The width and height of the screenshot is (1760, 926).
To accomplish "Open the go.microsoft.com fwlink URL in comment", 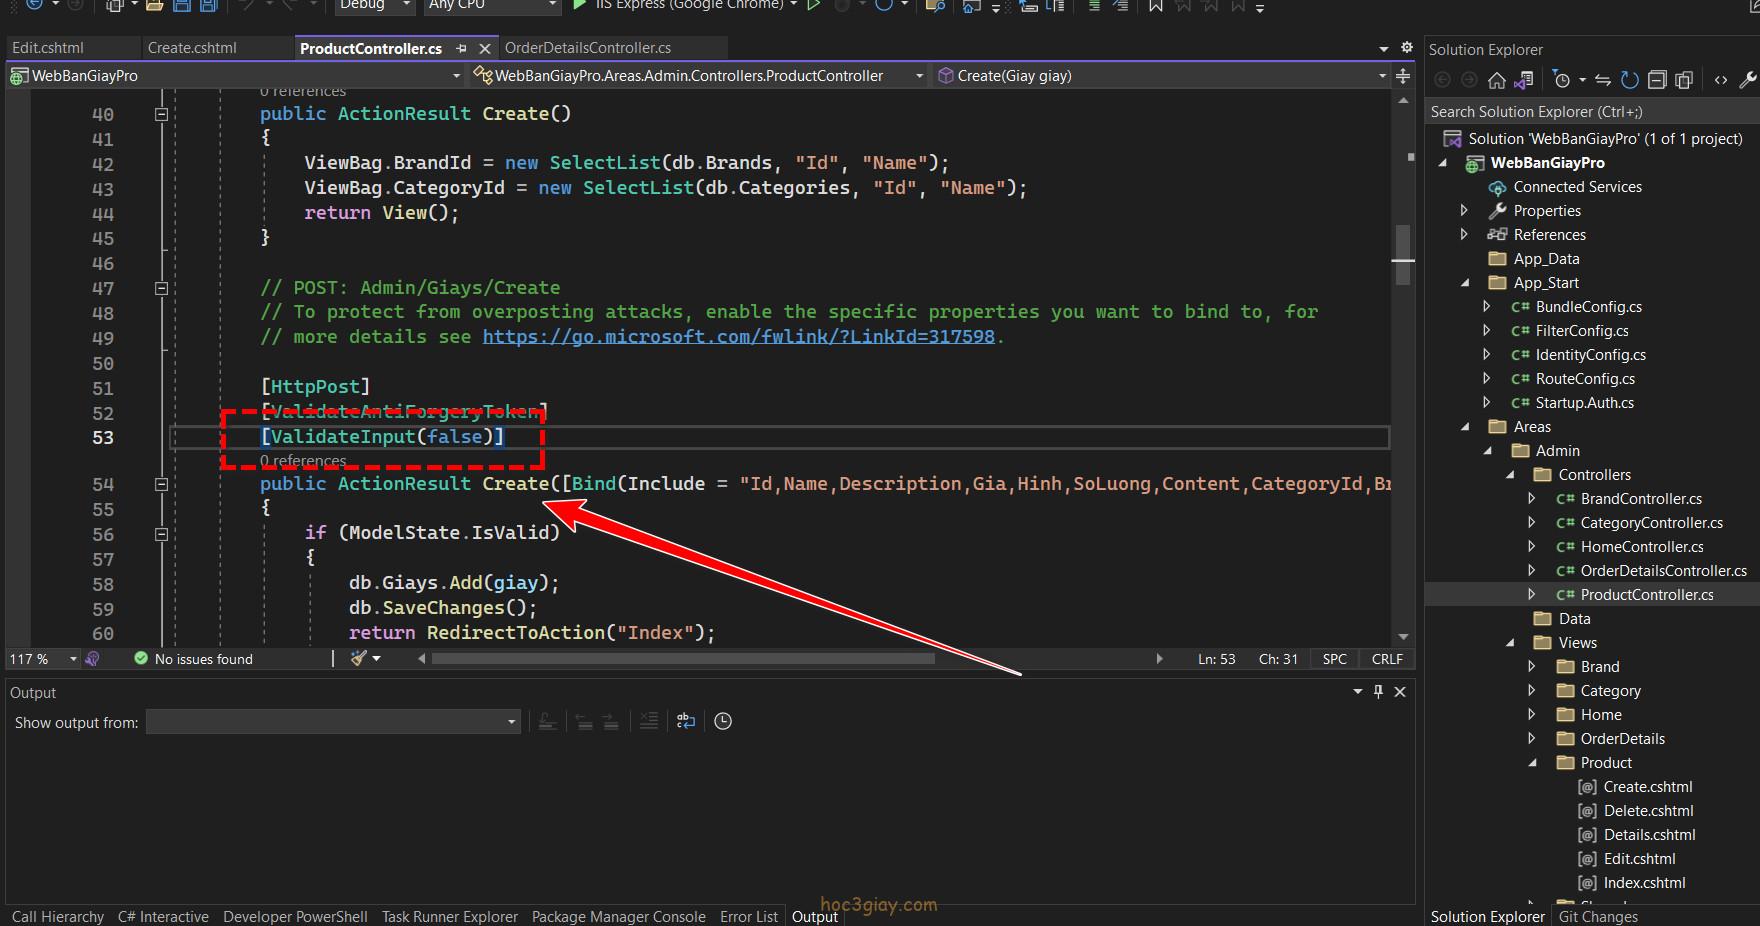I will point(738,337).
